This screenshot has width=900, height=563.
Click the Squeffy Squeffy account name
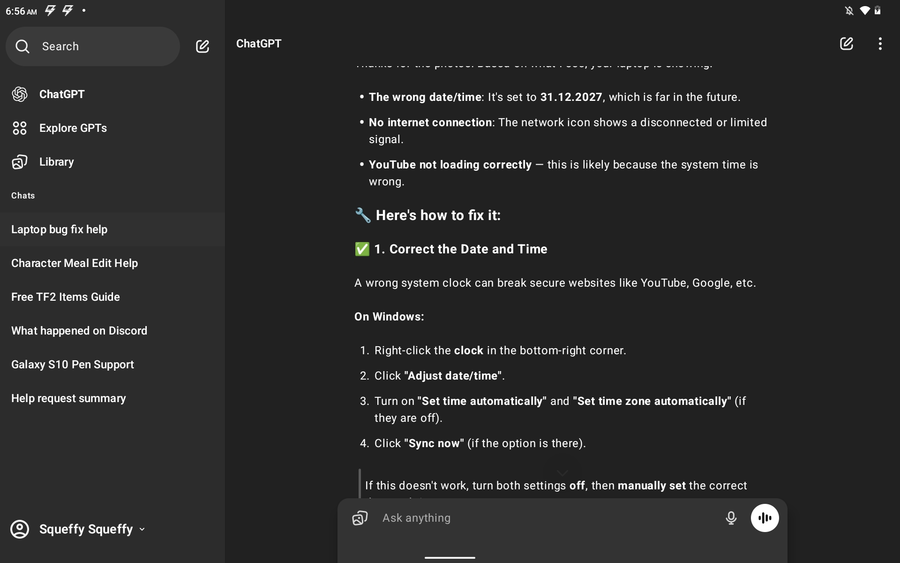pyautogui.click(x=86, y=529)
